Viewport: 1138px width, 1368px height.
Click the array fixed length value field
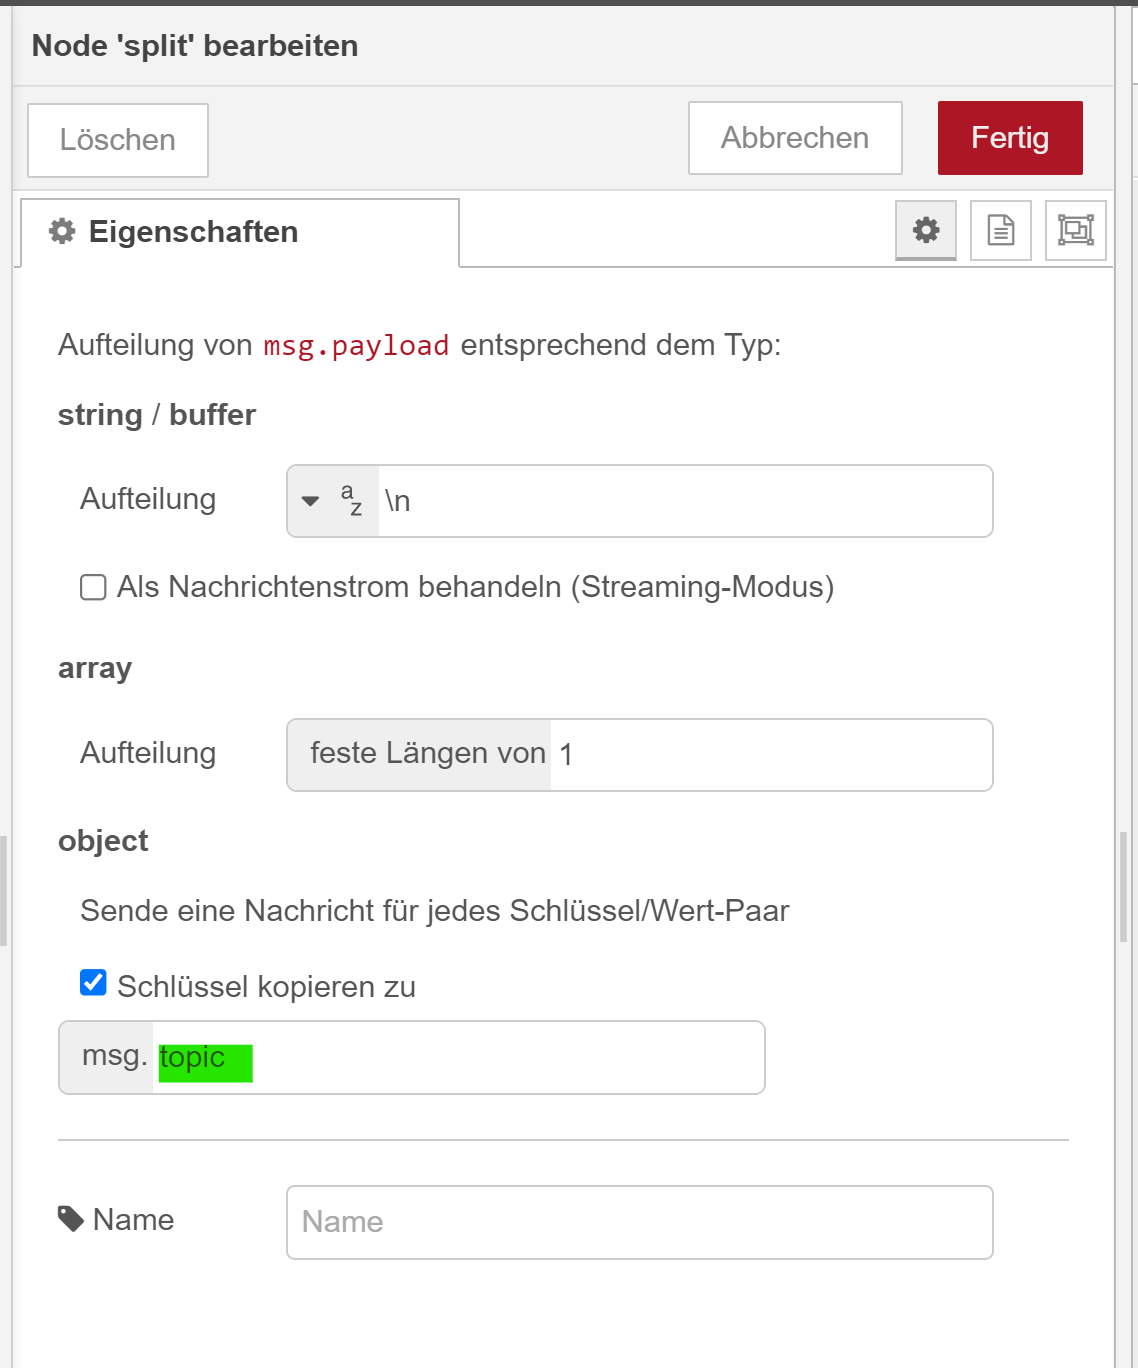pos(770,755)
